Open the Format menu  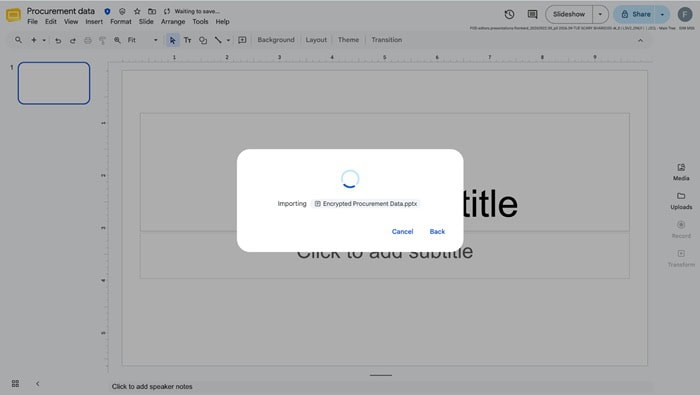click(x=121, y=21)
